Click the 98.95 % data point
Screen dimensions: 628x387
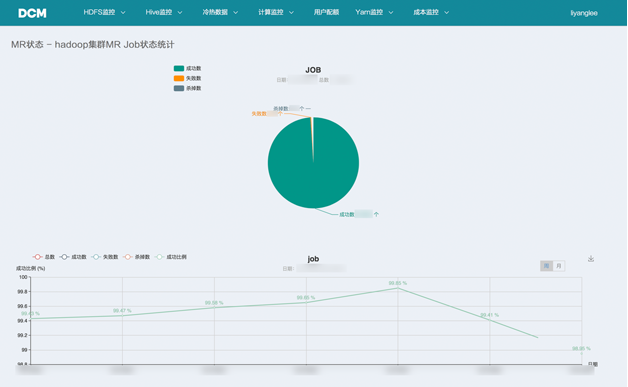[582, 353]
